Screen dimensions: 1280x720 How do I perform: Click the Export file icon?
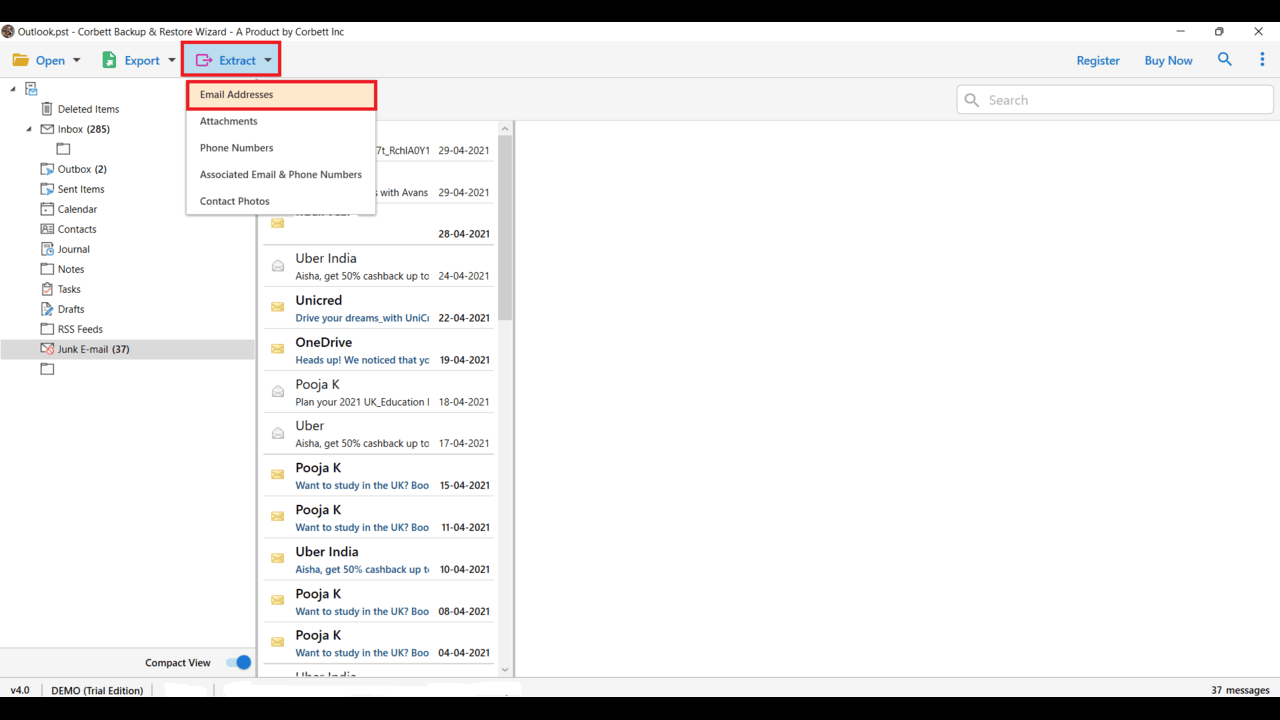tap(109, 60)
